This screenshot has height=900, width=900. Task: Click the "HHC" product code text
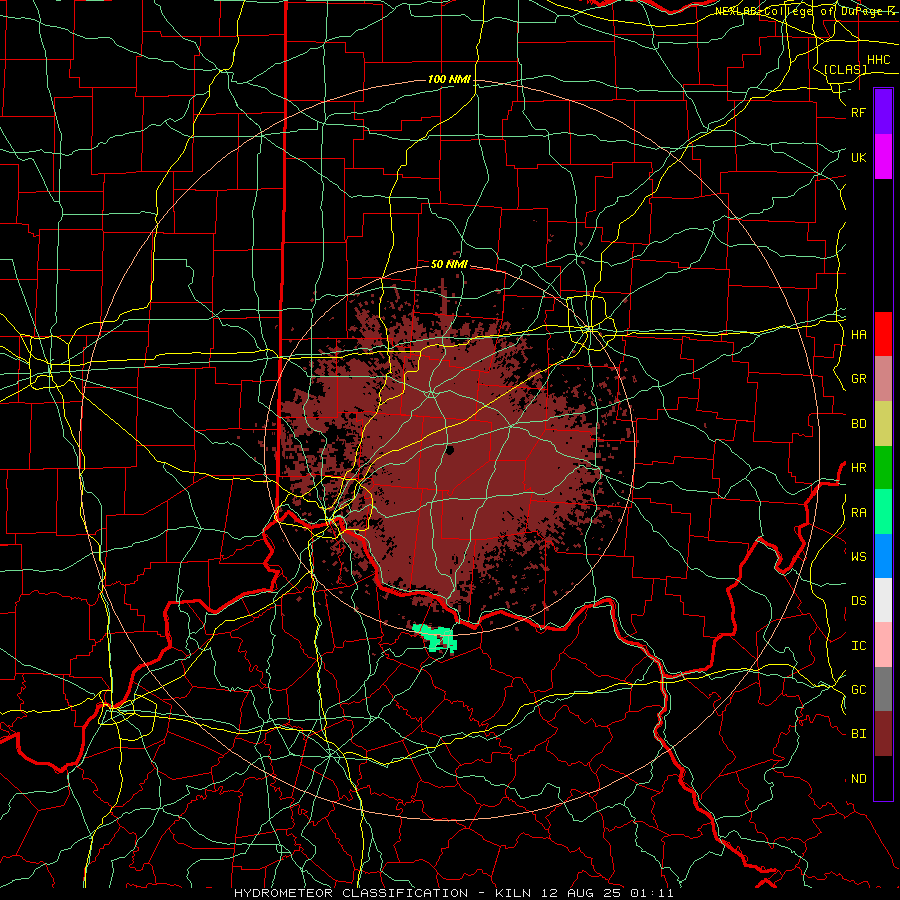(878, 60)
